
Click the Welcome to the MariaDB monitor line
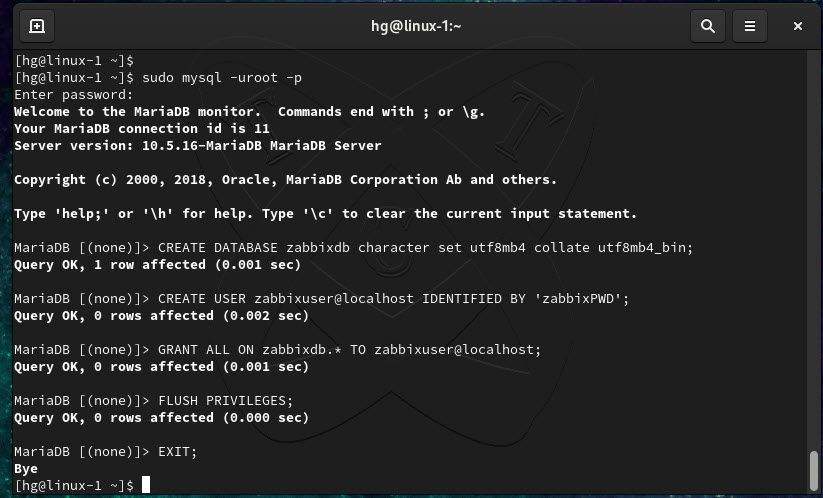pos(250,112)
